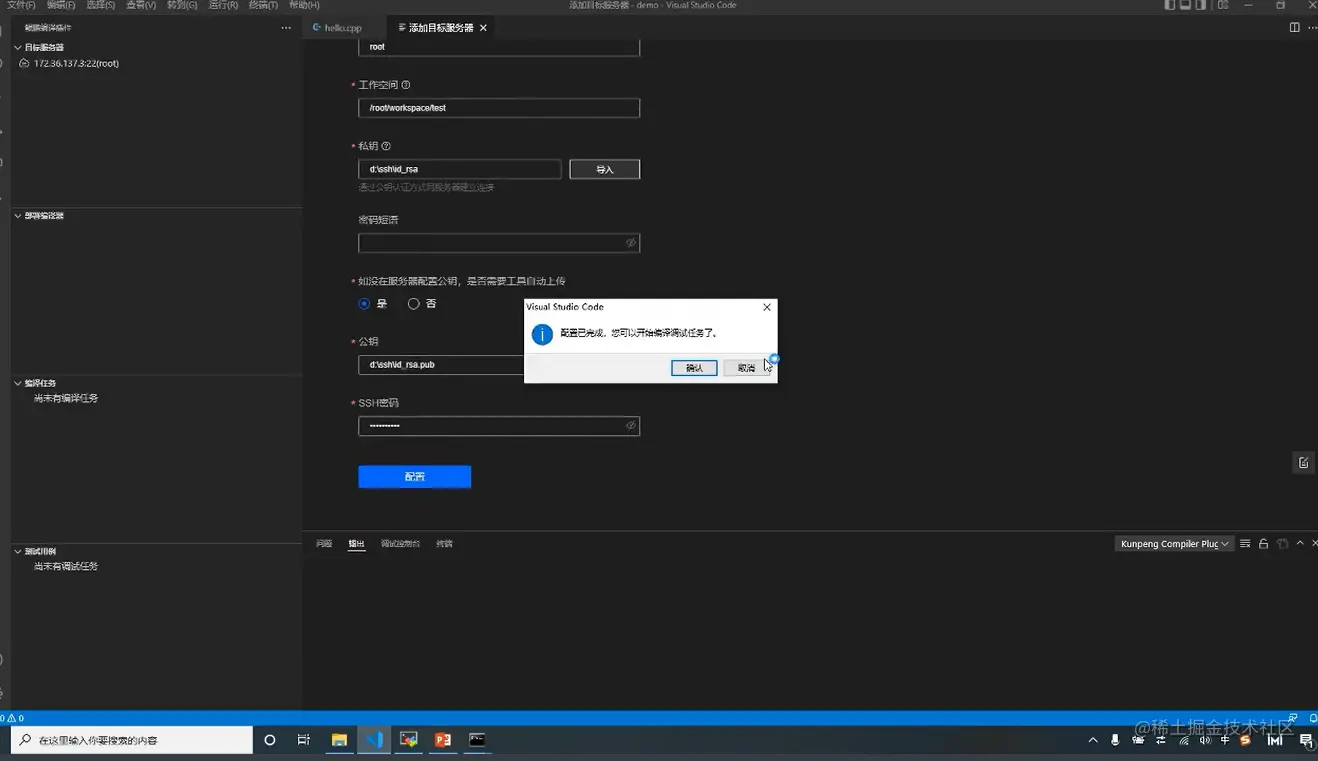The height and width of the screenshot is (761, 1318).
Task: Toggle primary sidebar layout icon in the title bar
Action: click(1170, 5)
